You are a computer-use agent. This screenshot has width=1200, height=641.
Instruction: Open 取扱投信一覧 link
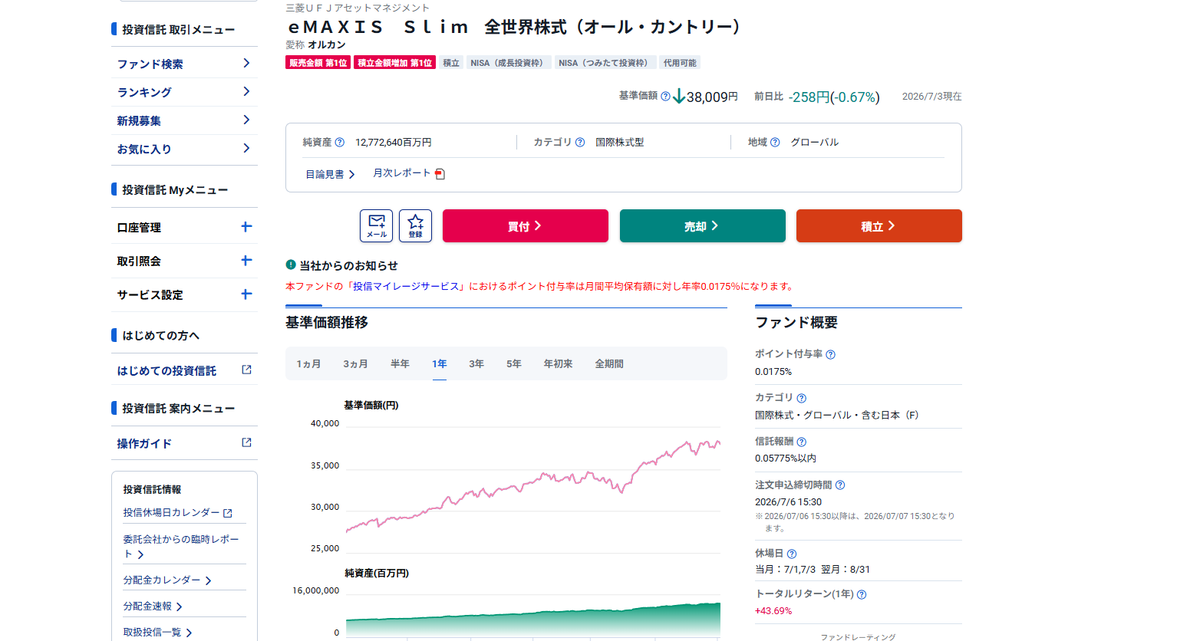click(x=151, y=632)
